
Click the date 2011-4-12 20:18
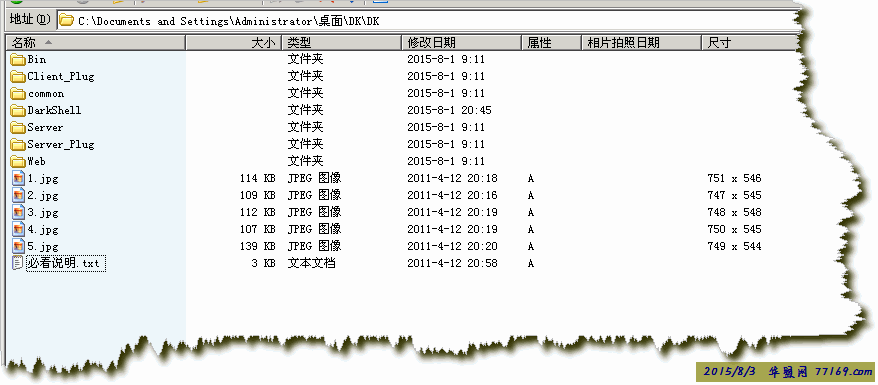point(452,179)
